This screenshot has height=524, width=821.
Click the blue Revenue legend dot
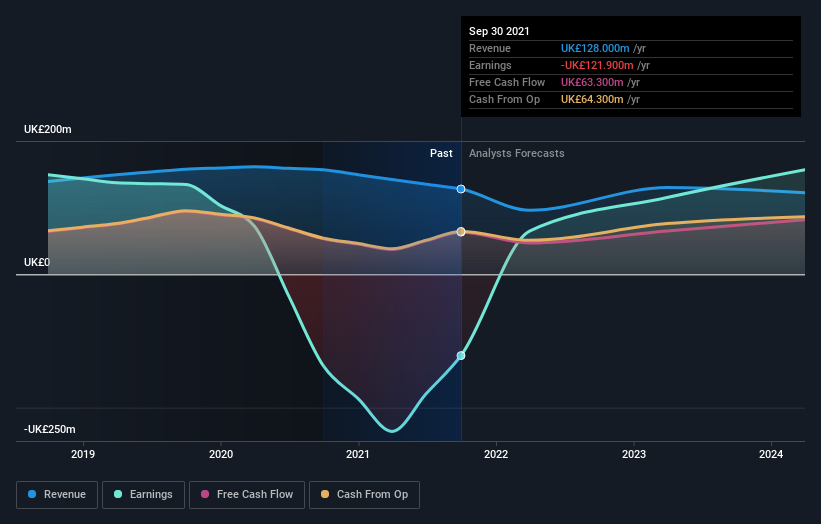pos(32,494)
